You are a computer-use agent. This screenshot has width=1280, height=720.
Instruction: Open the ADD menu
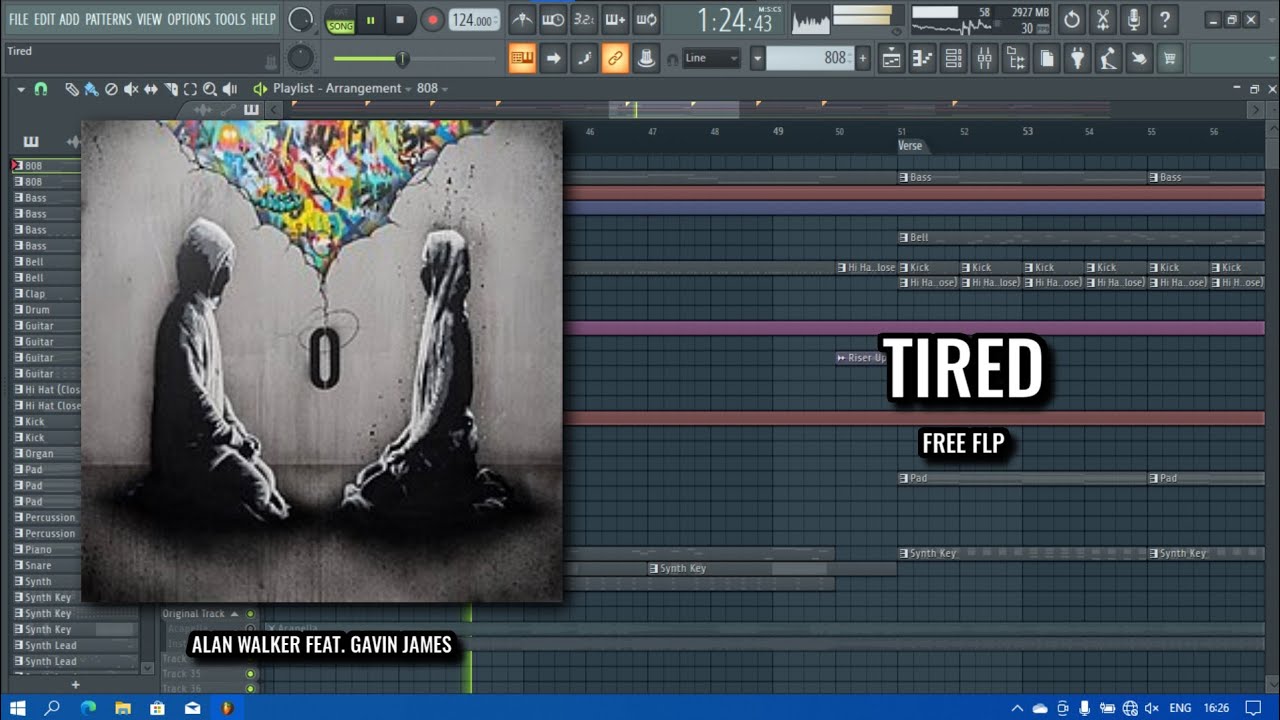coord(70,19)
